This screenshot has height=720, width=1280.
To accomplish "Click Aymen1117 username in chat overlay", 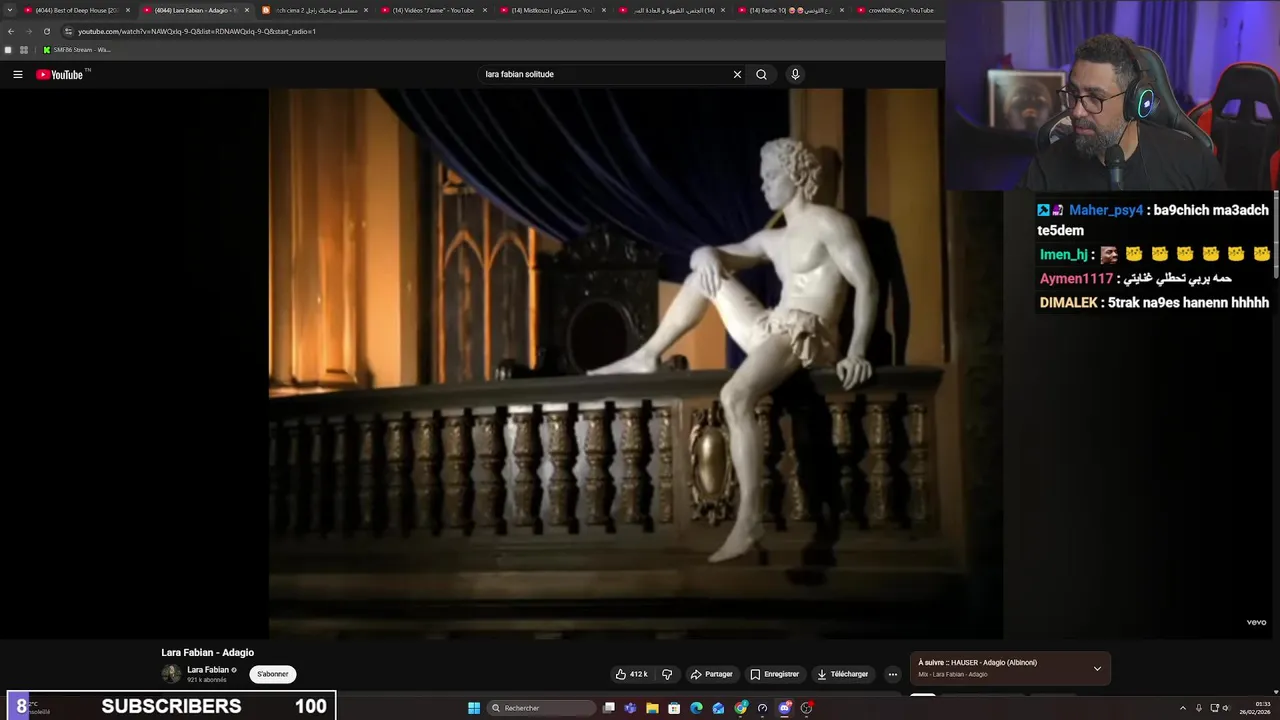I will 1076,279.
